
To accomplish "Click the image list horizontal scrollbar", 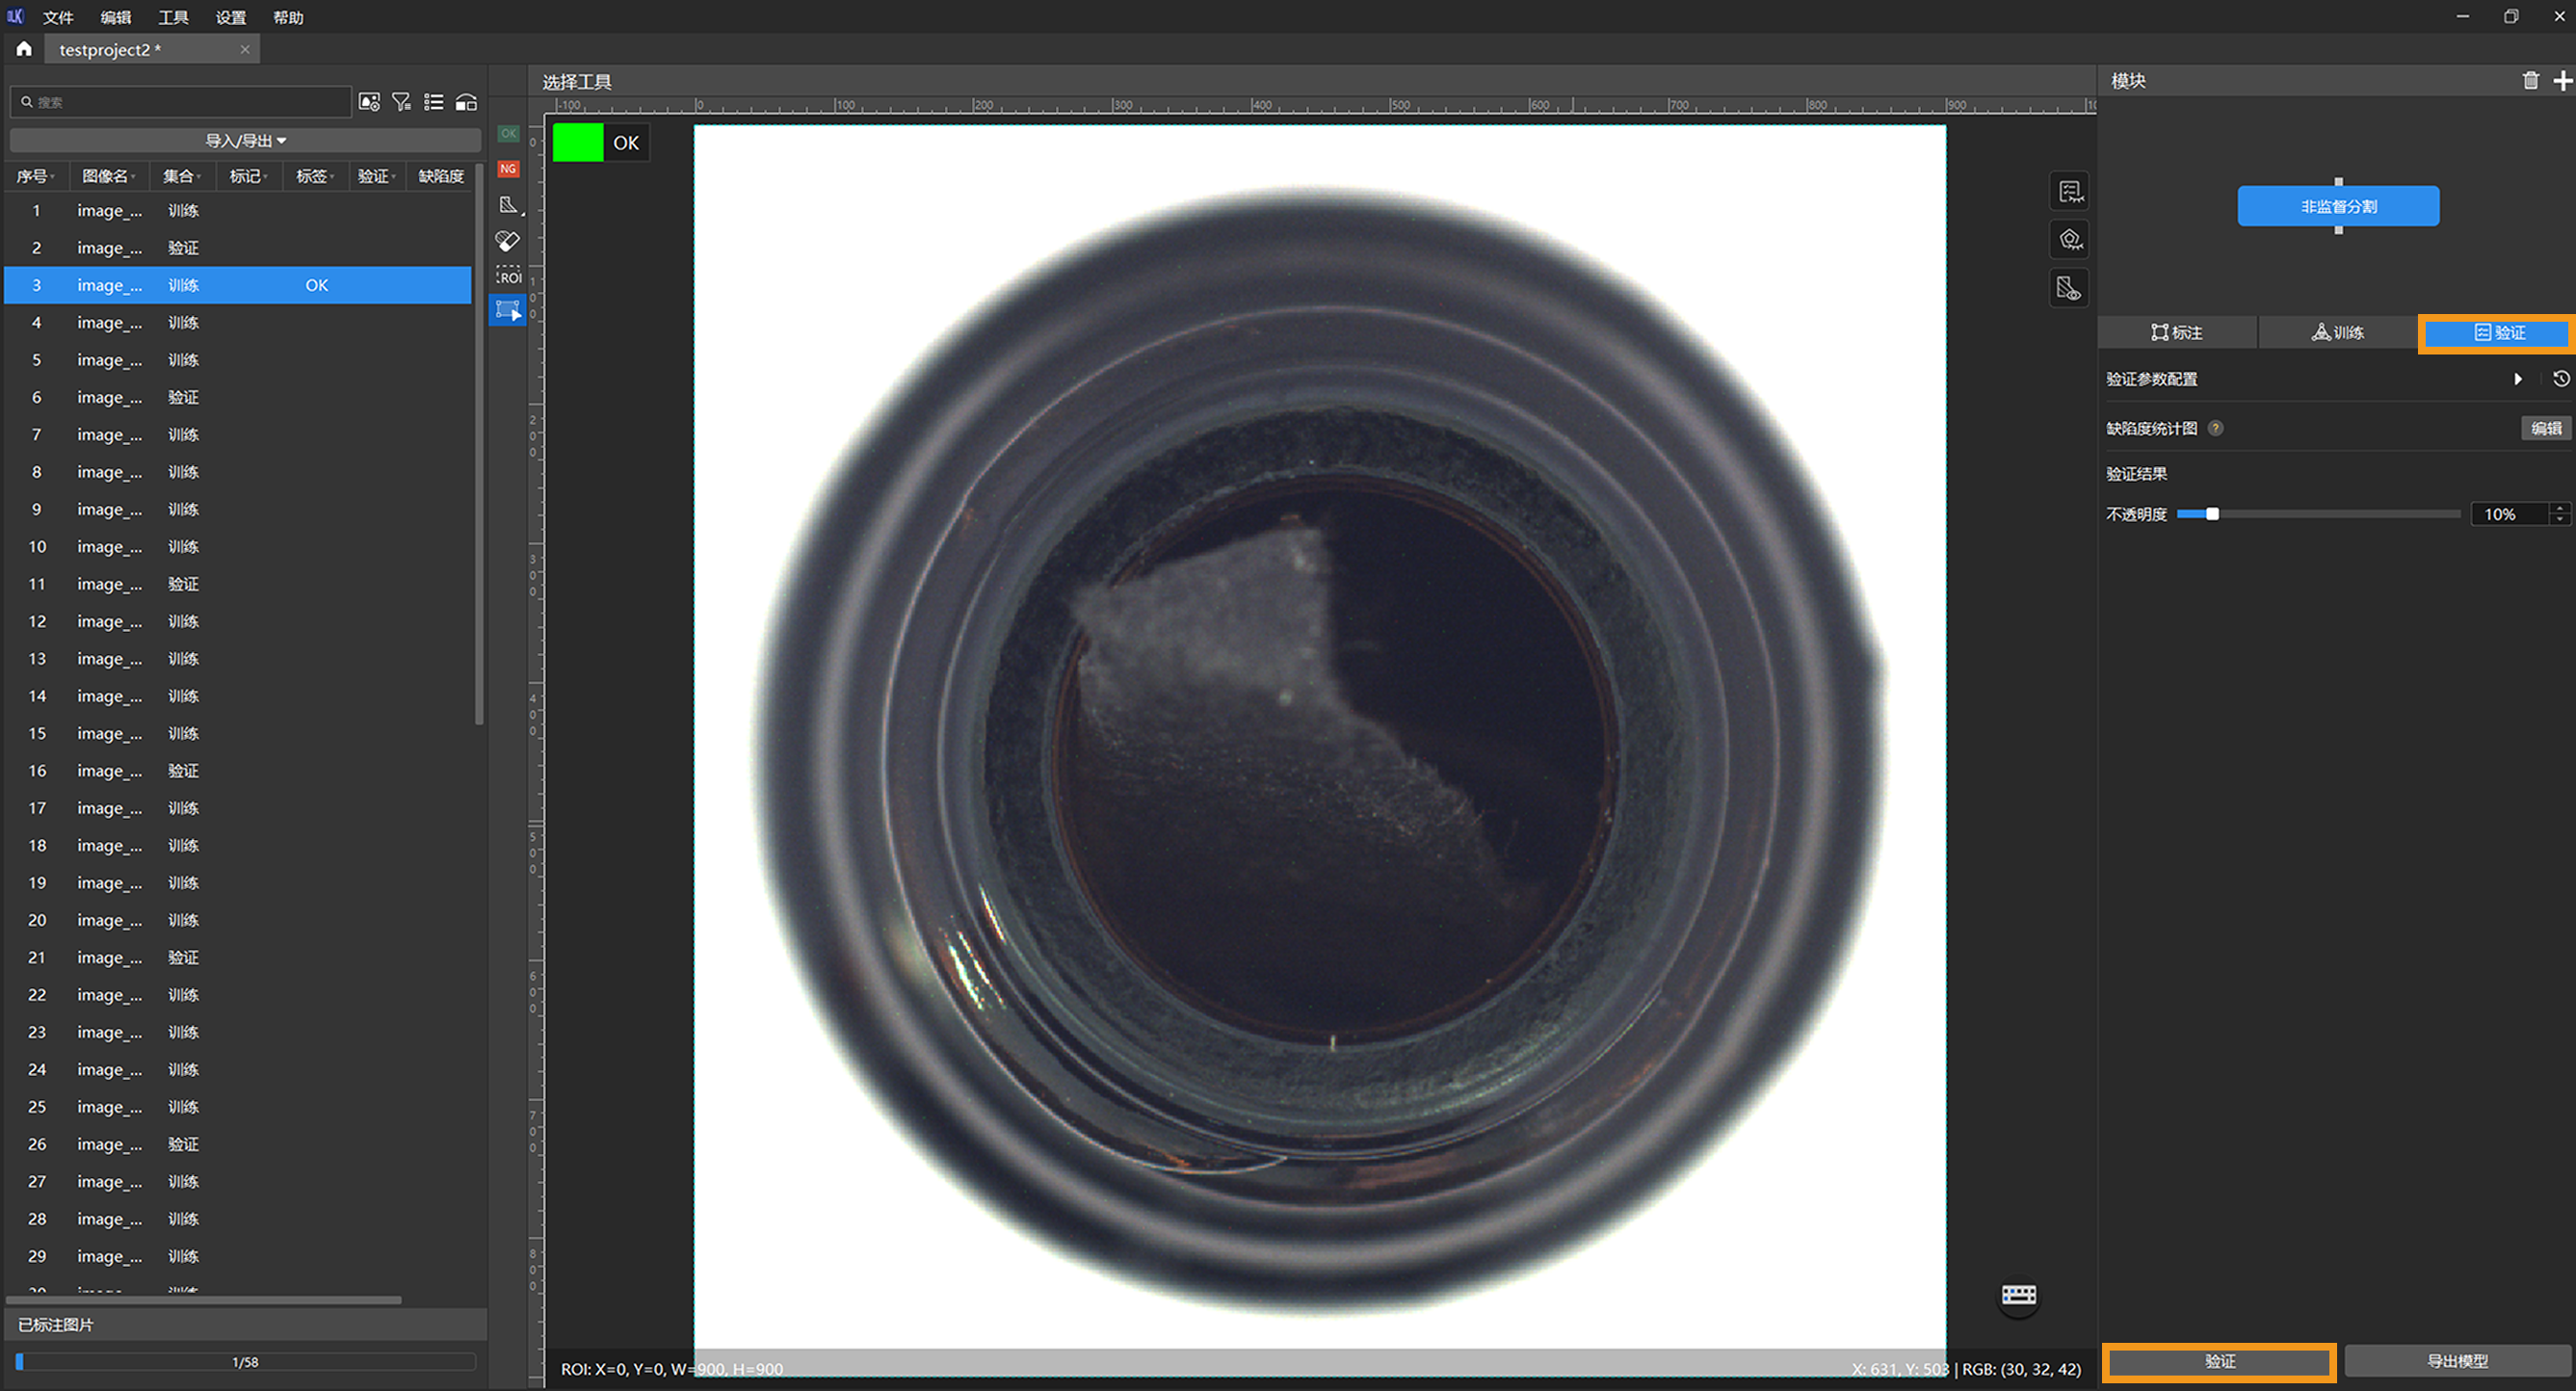I will (x=204, y=1300).
